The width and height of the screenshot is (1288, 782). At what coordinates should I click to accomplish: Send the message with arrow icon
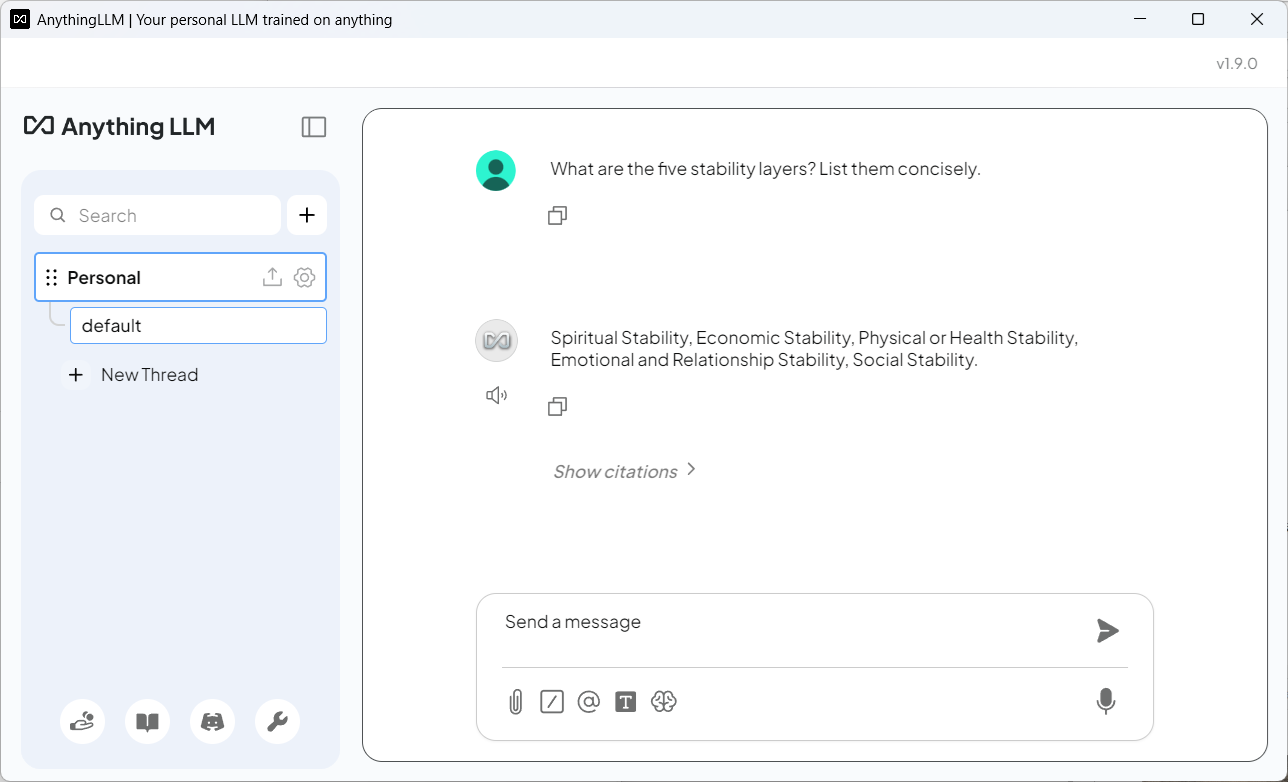1107,630
